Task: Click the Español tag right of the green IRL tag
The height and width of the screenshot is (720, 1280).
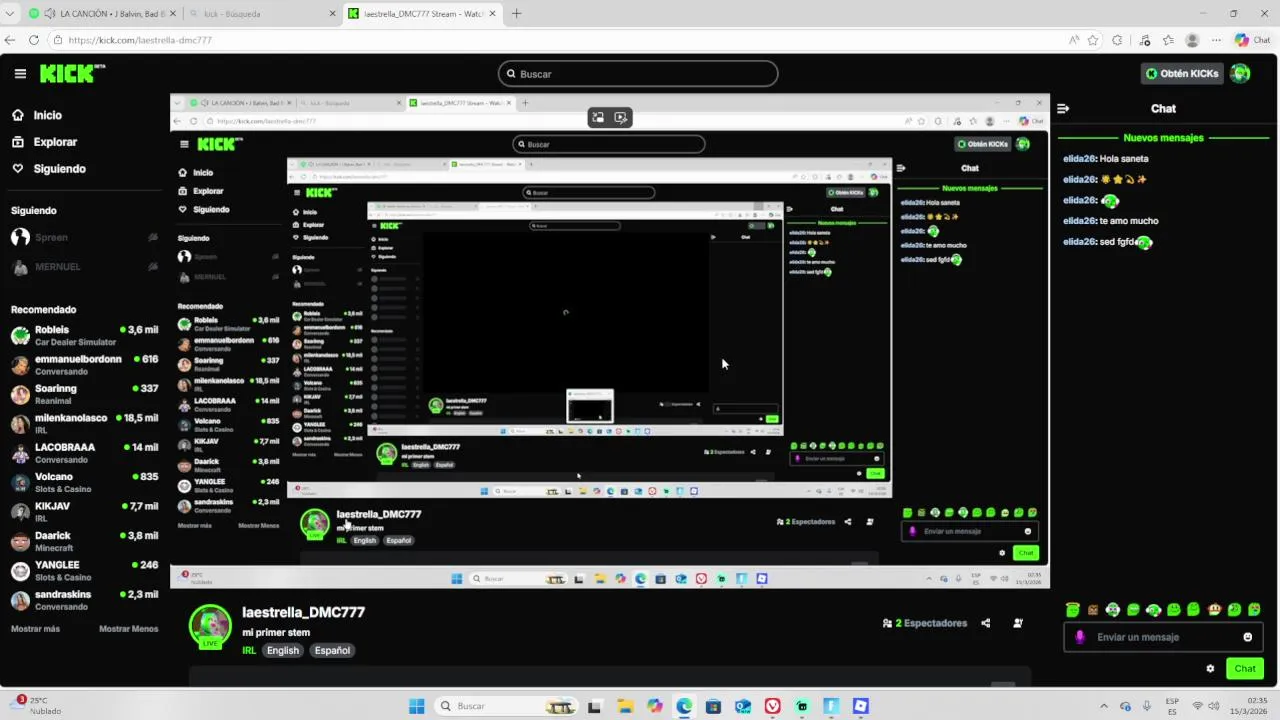Action: pyautogui.click(x=332, y=650)
